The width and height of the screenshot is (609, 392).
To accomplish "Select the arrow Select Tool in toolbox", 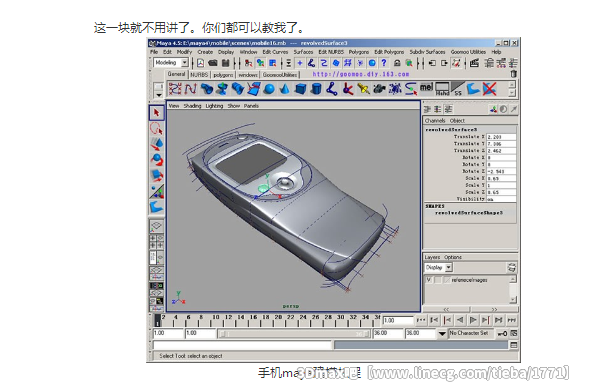I will 157,113.
